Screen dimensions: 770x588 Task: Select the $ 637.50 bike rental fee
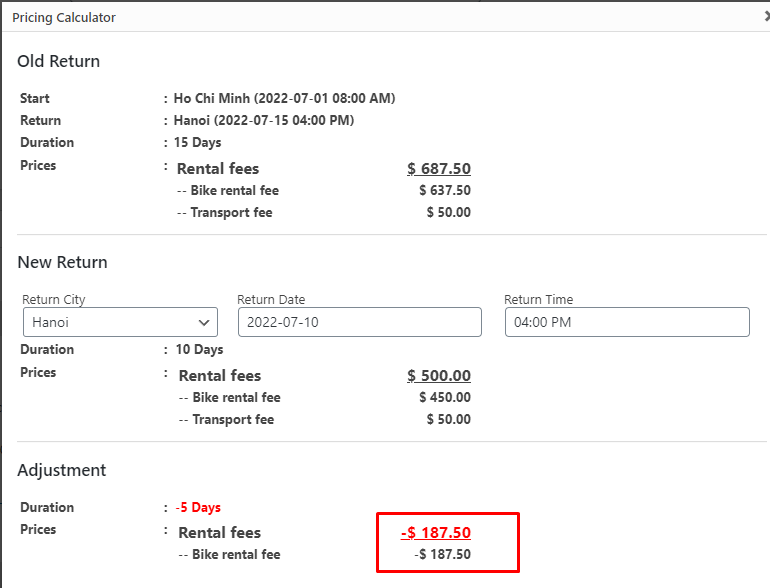tap(445, 190)
